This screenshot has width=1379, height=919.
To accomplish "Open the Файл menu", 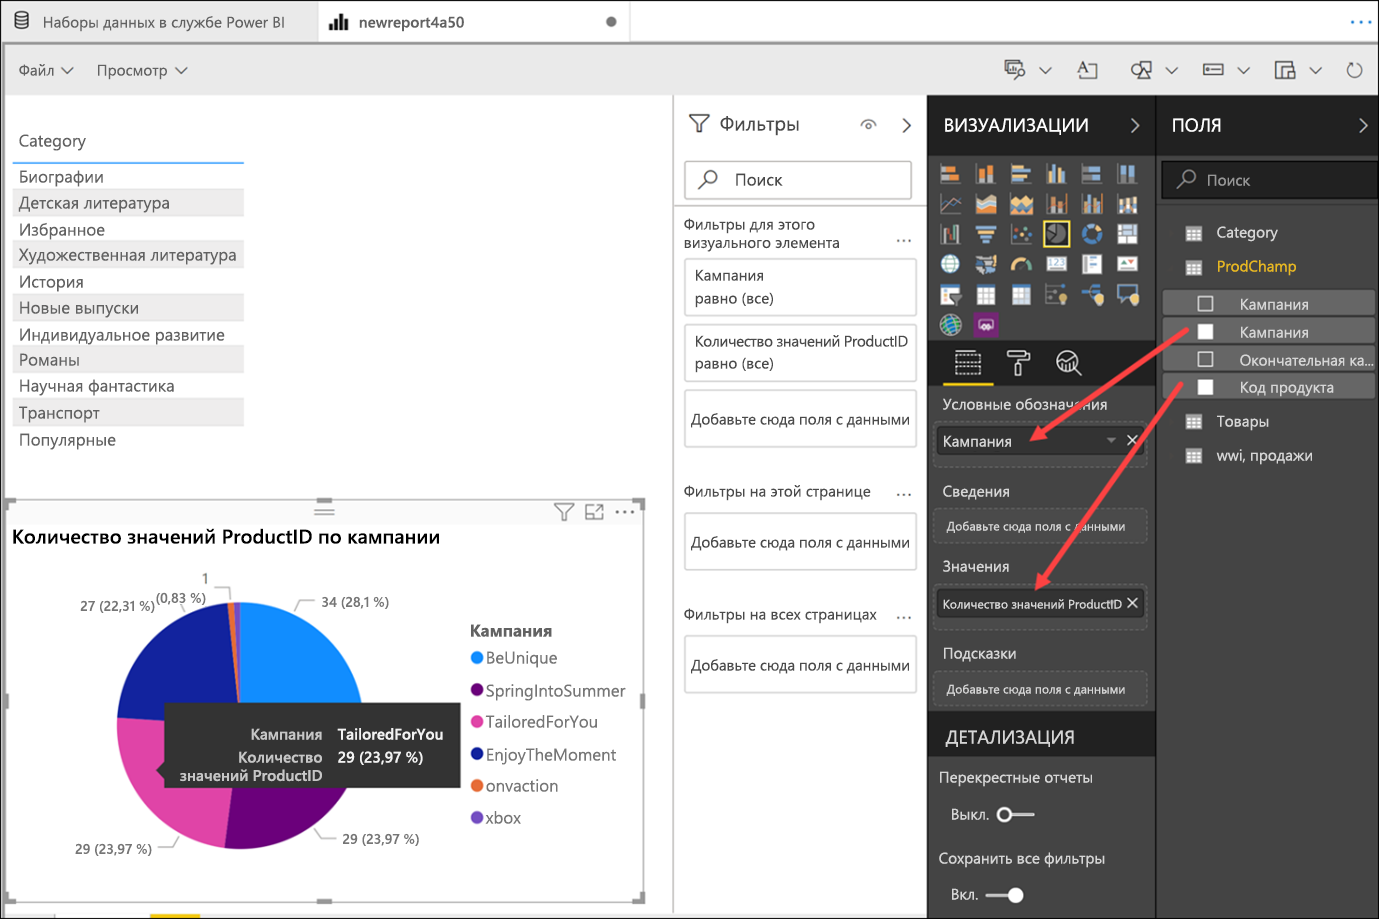I will [46, 70].
